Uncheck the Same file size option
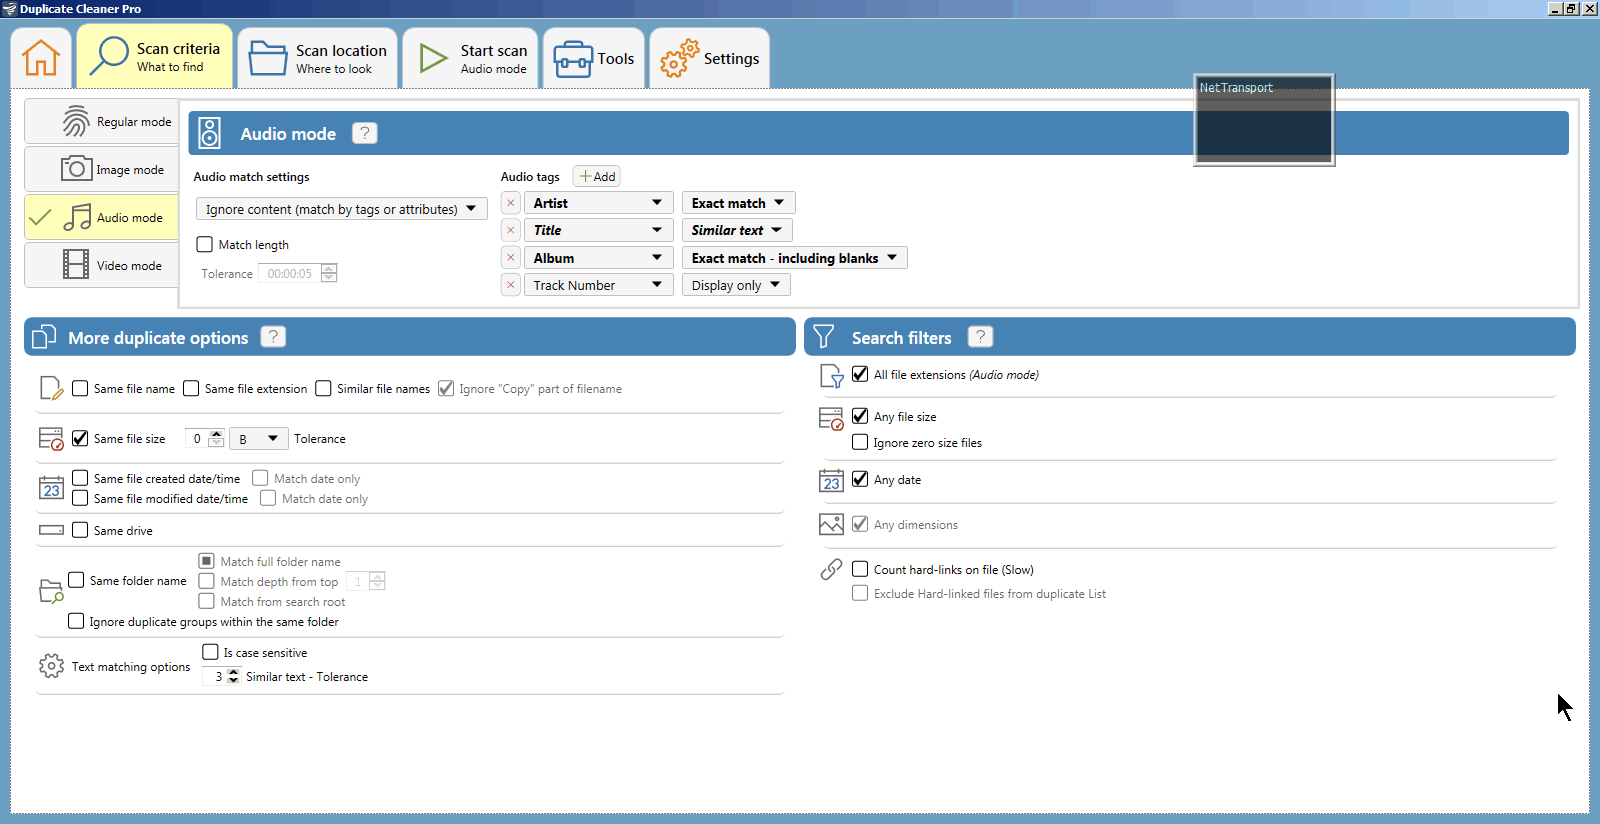The height and width of the screenshot is (824, 1600). click(80, 438)
